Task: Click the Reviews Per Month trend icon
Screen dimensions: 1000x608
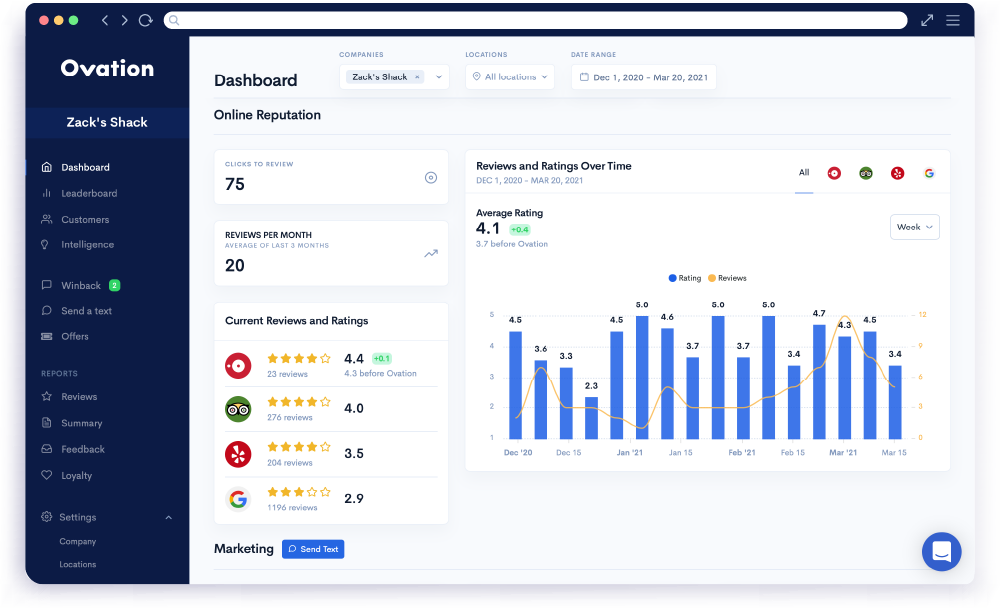Action: 431,253
